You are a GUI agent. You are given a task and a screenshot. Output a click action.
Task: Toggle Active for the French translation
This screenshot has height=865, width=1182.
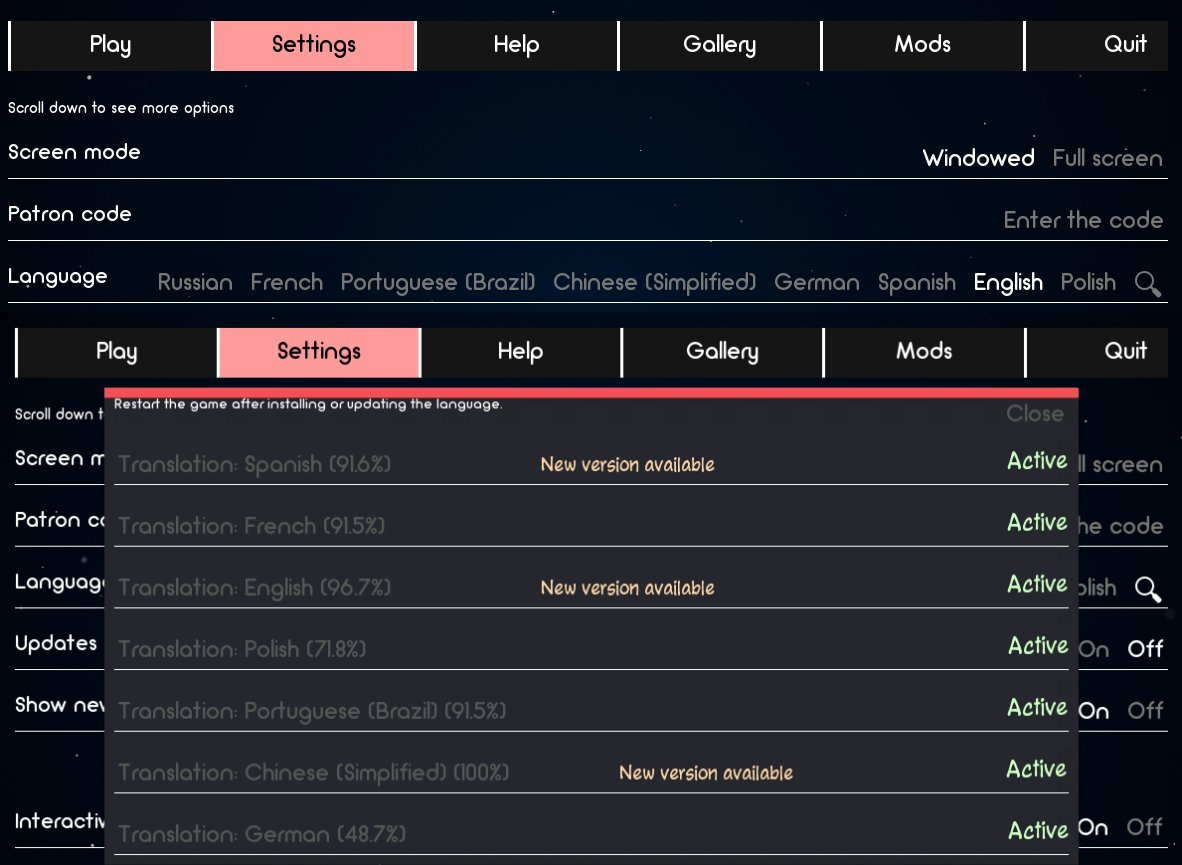pyautogui.click(x=1037, y=523)
